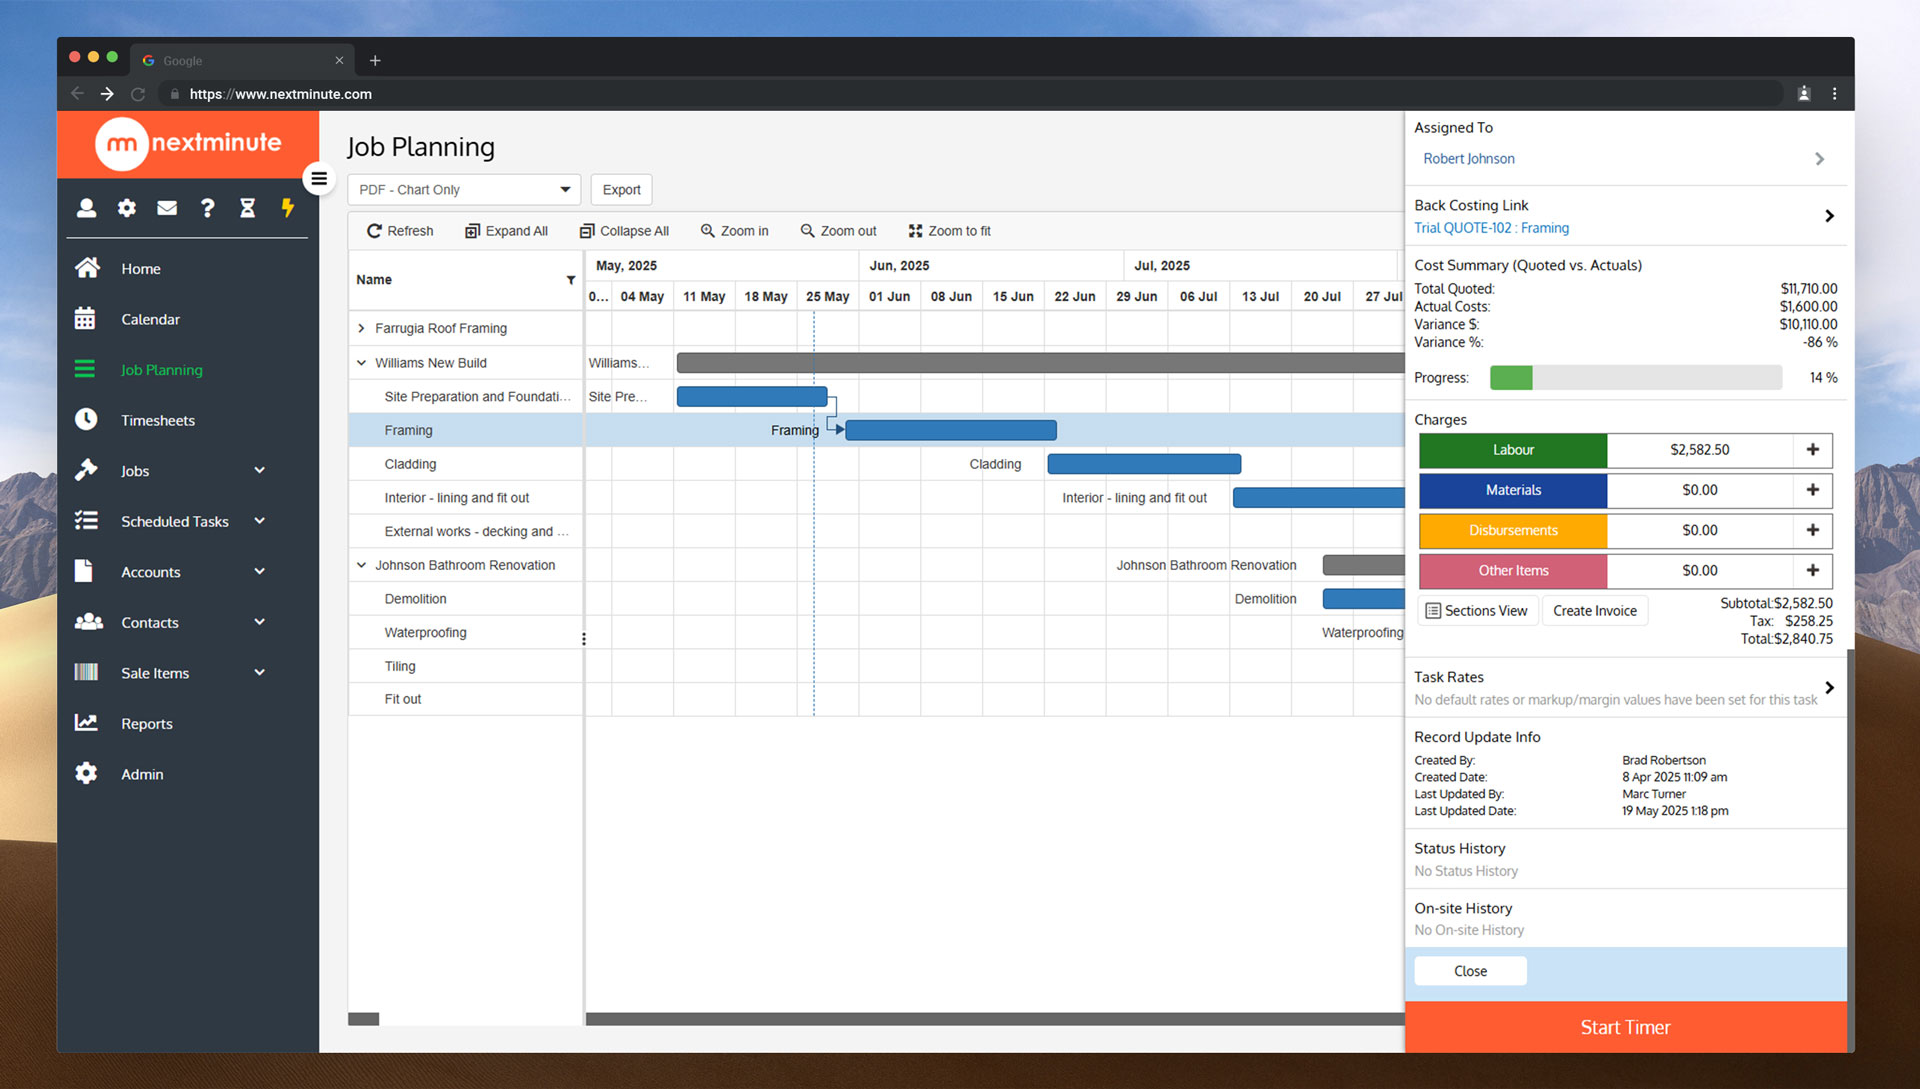This screenshot has width=1920, height=1089.
Task: Switch to the Job Planning section
Action: click(161, 369)
